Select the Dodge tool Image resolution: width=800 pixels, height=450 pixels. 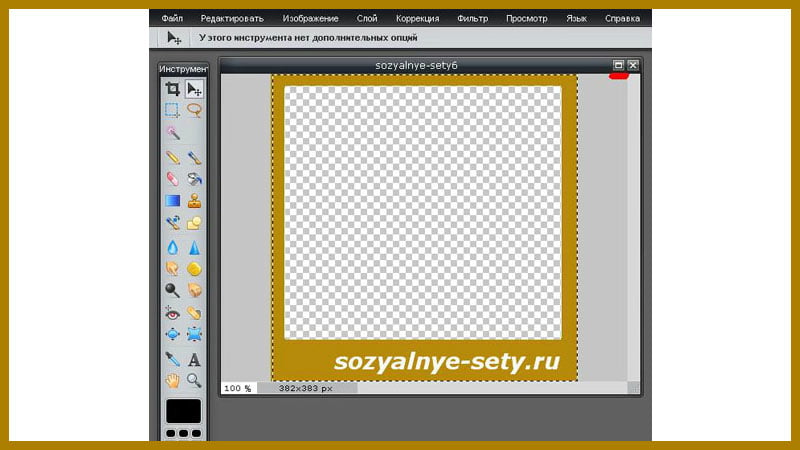[172, 290]
